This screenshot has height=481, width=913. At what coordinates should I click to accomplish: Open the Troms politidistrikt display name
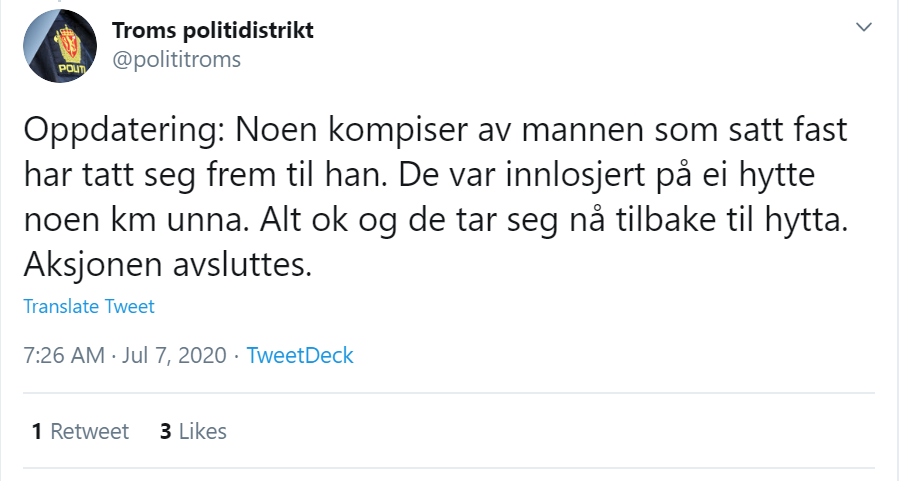pos(213,30)
